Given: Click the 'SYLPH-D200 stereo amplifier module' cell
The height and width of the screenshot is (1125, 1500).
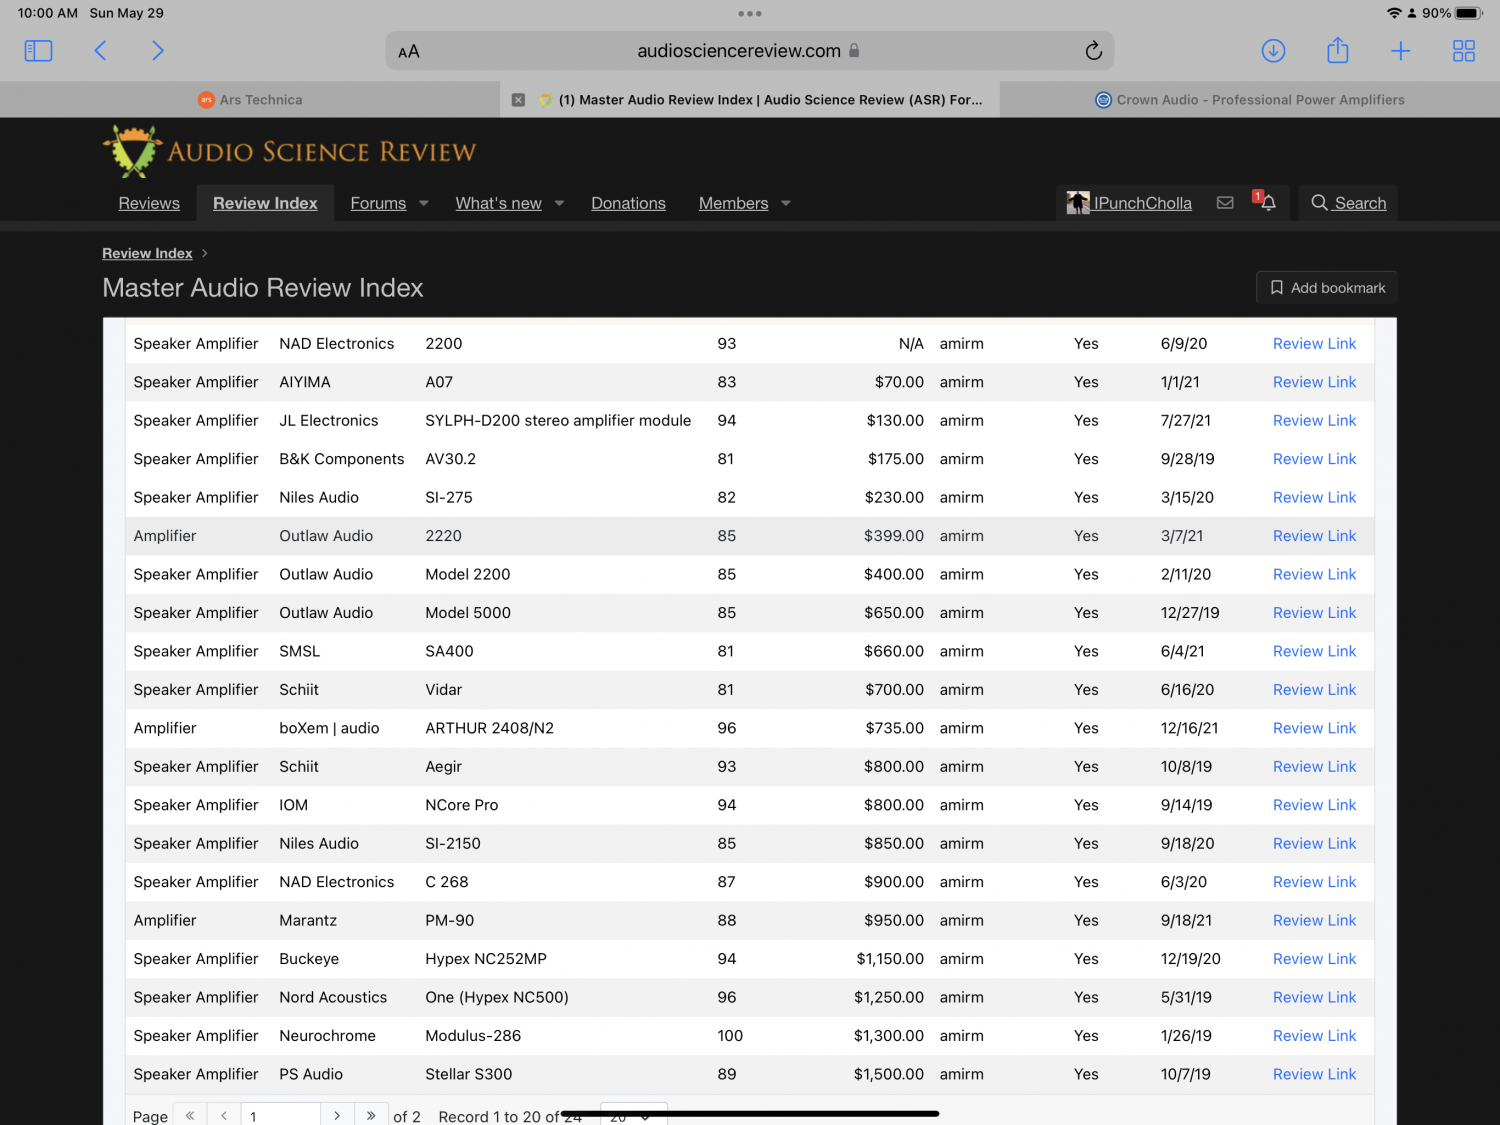Looking at the screenshot, I should [558, 421].
